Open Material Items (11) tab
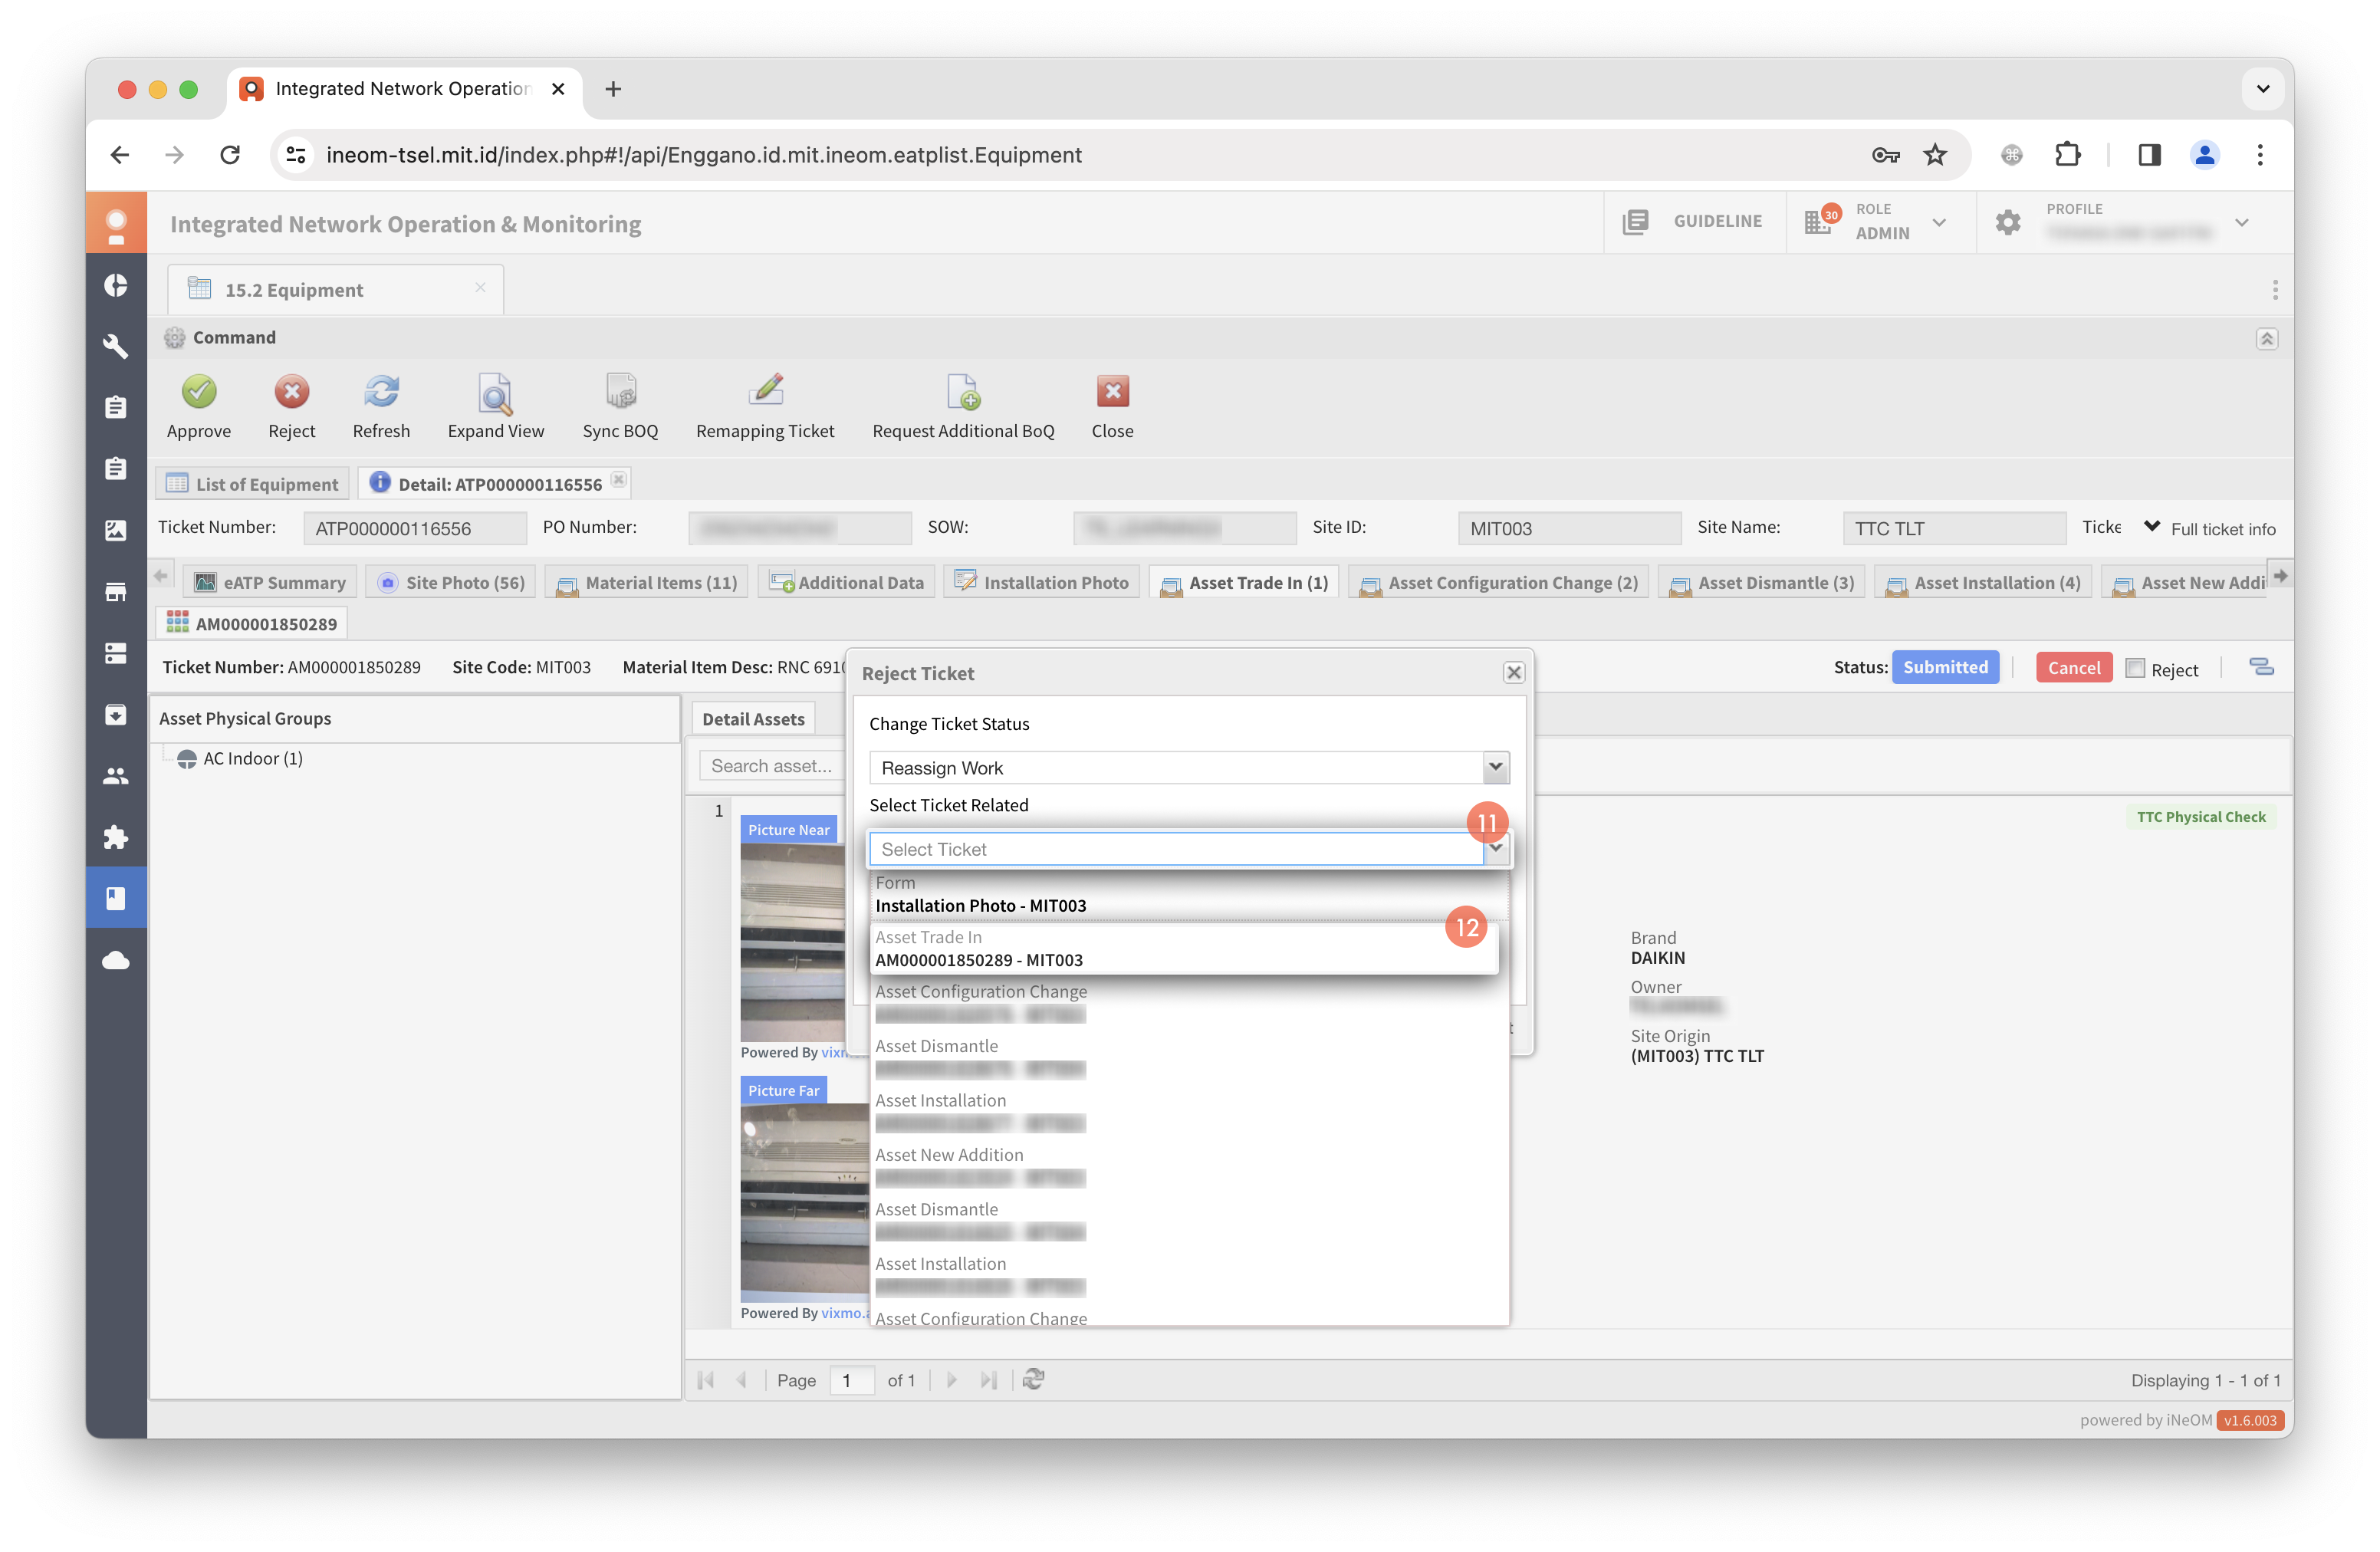This screenshot has height=1552, width=2380. coord(646,582)
